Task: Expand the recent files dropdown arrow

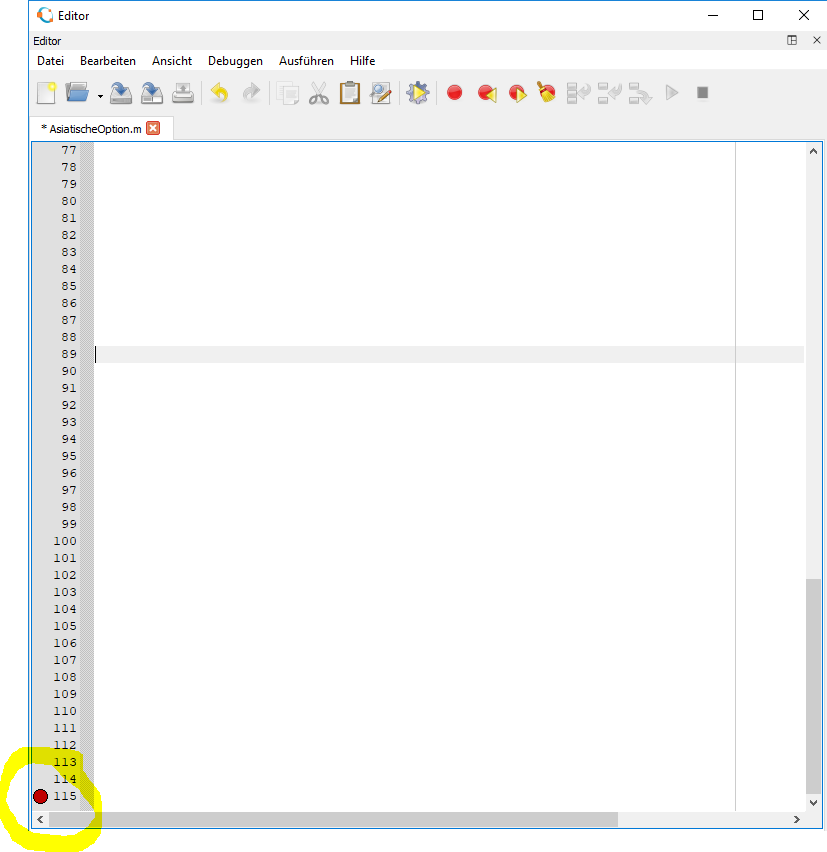Action: pos(100,95)
